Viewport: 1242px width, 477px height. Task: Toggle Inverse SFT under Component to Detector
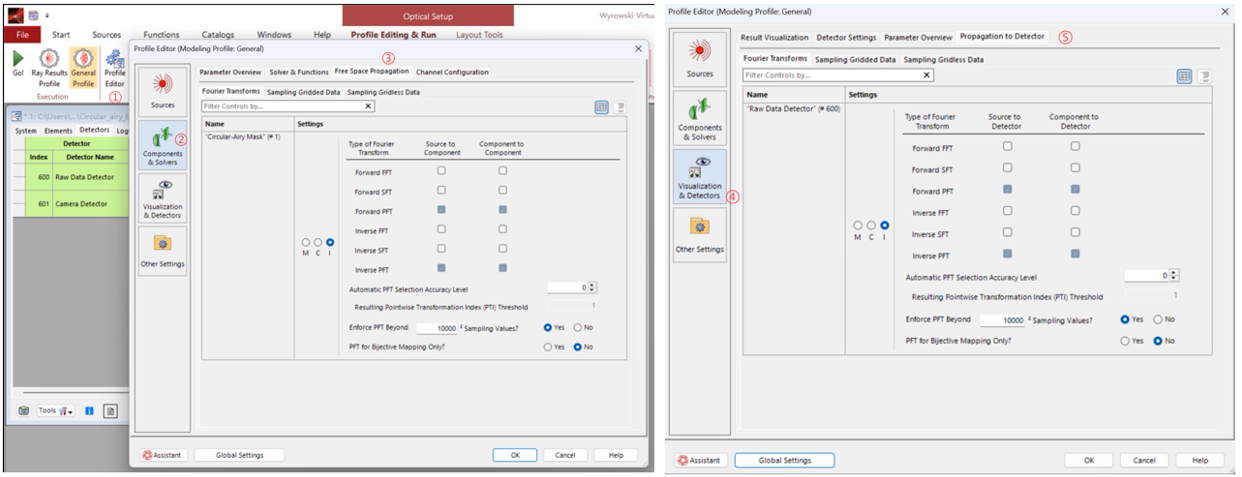[x=1075, y=233]
